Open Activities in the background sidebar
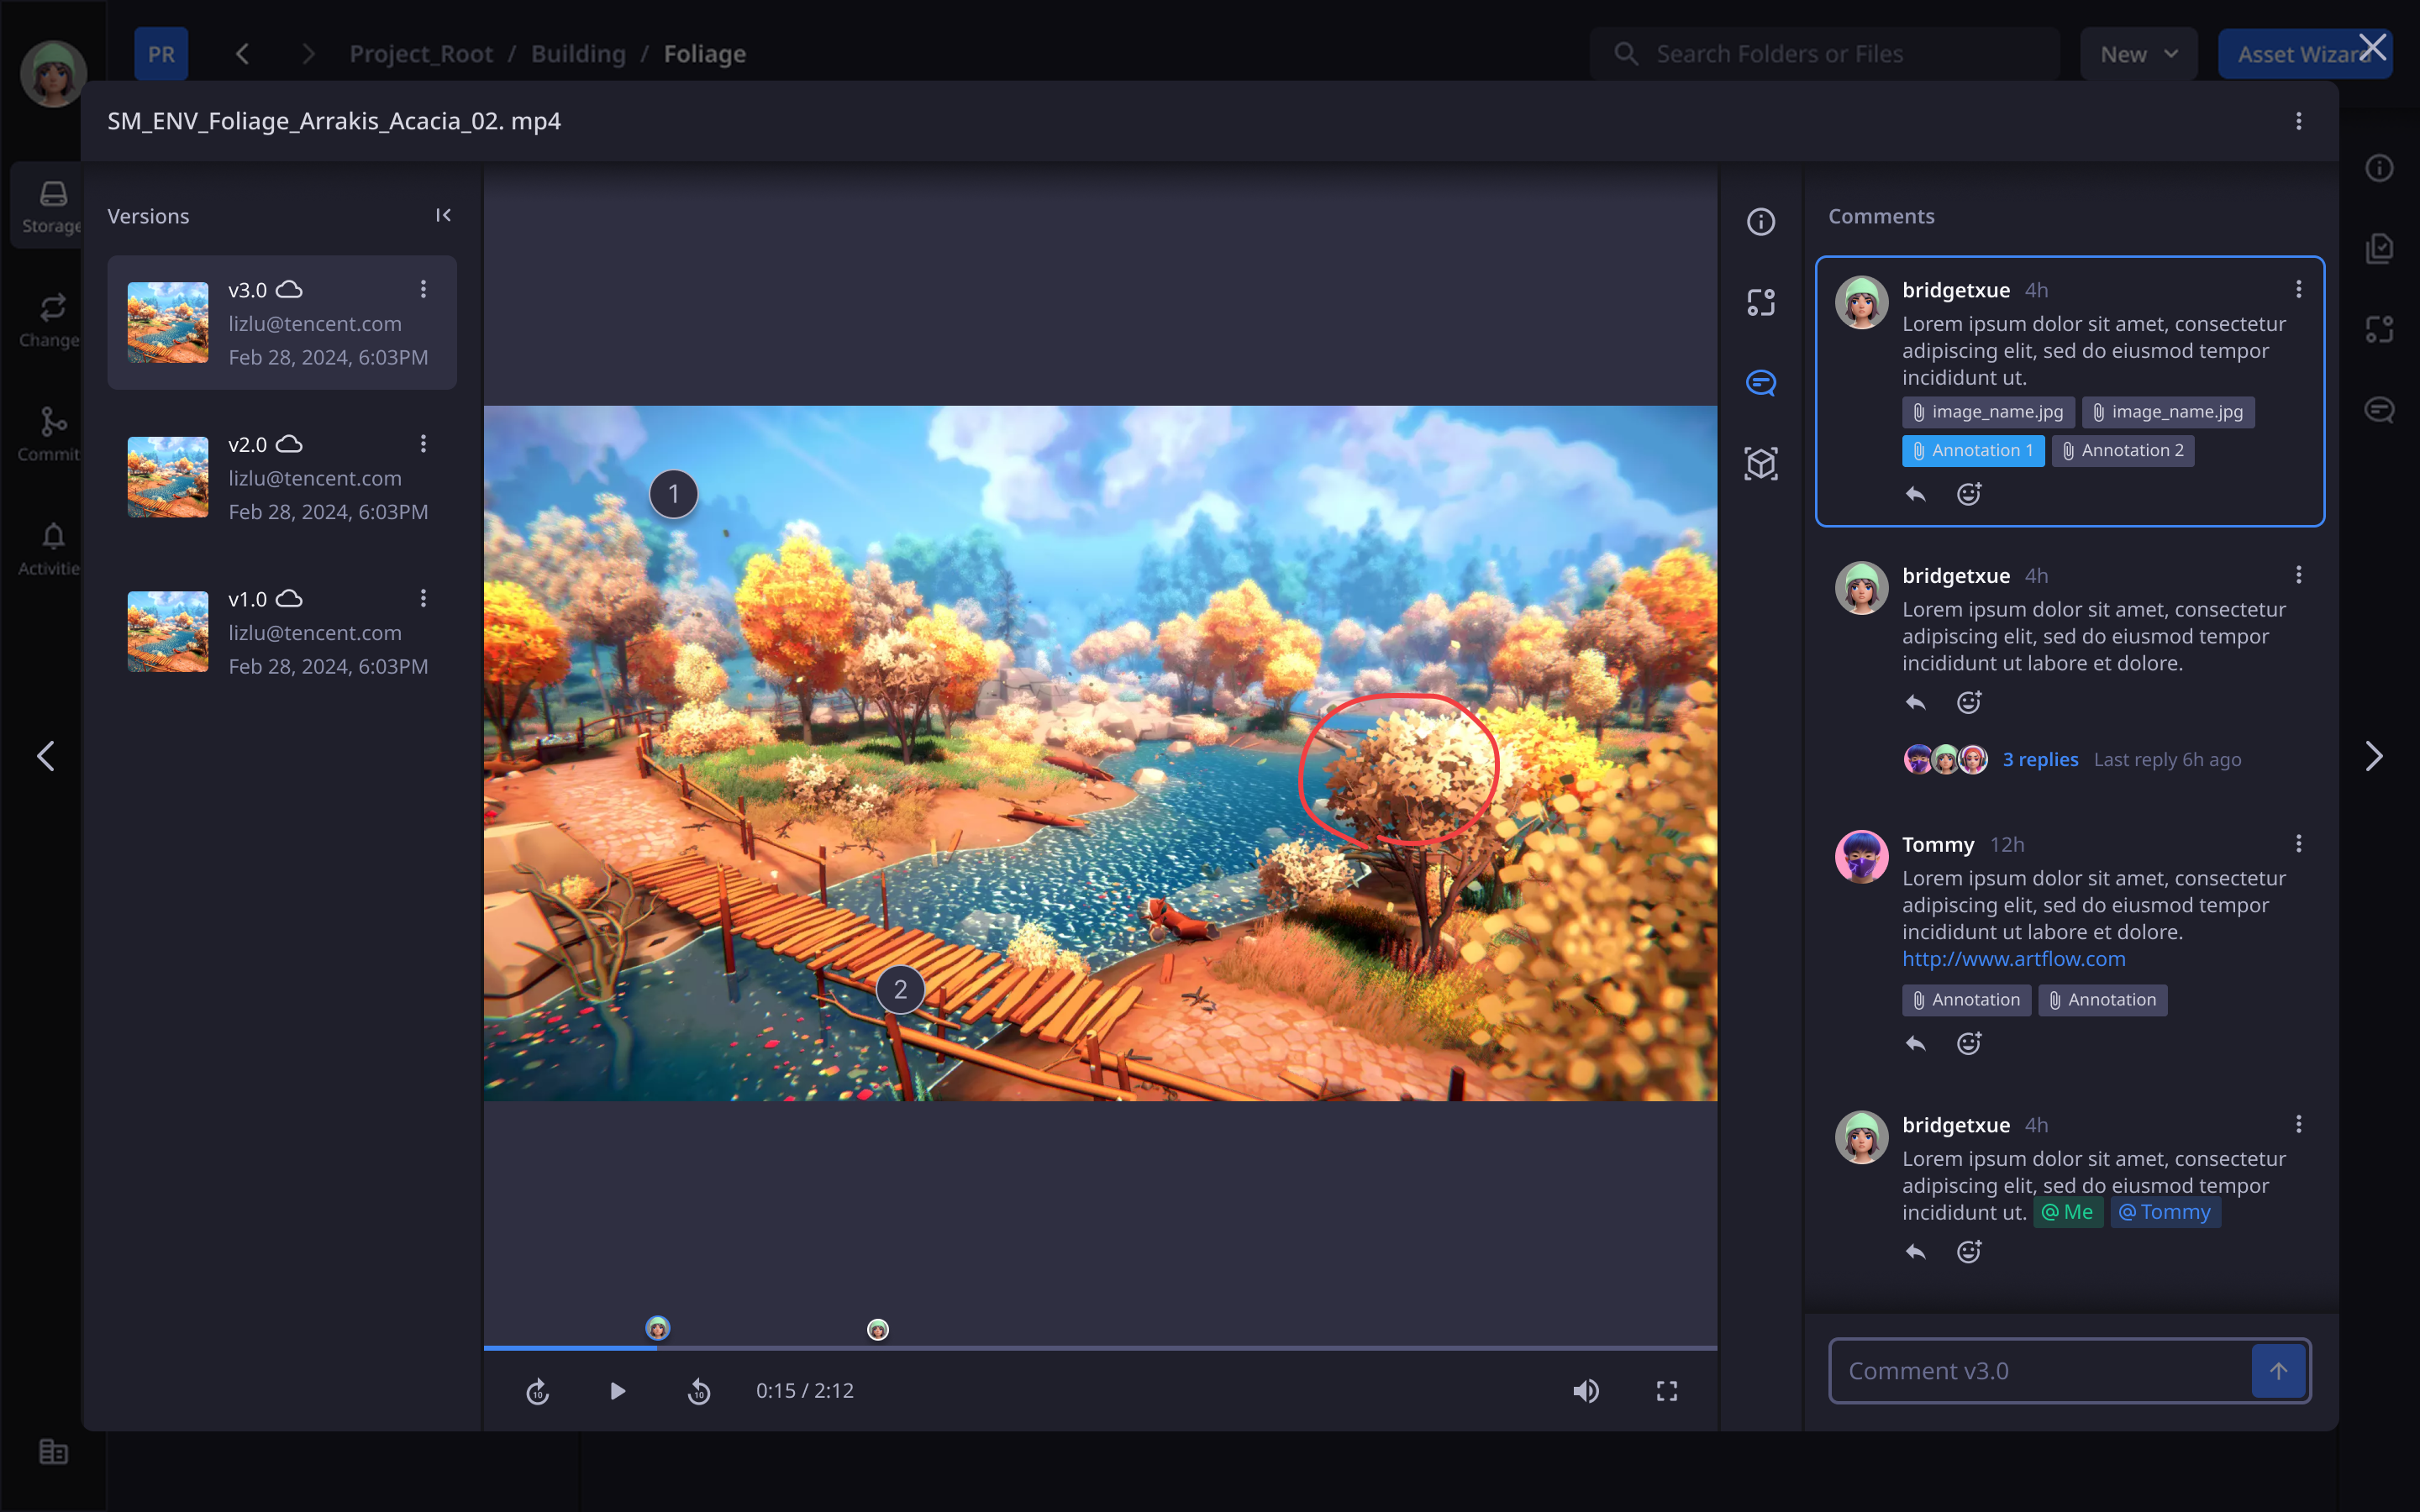 [x=50, y=549]
